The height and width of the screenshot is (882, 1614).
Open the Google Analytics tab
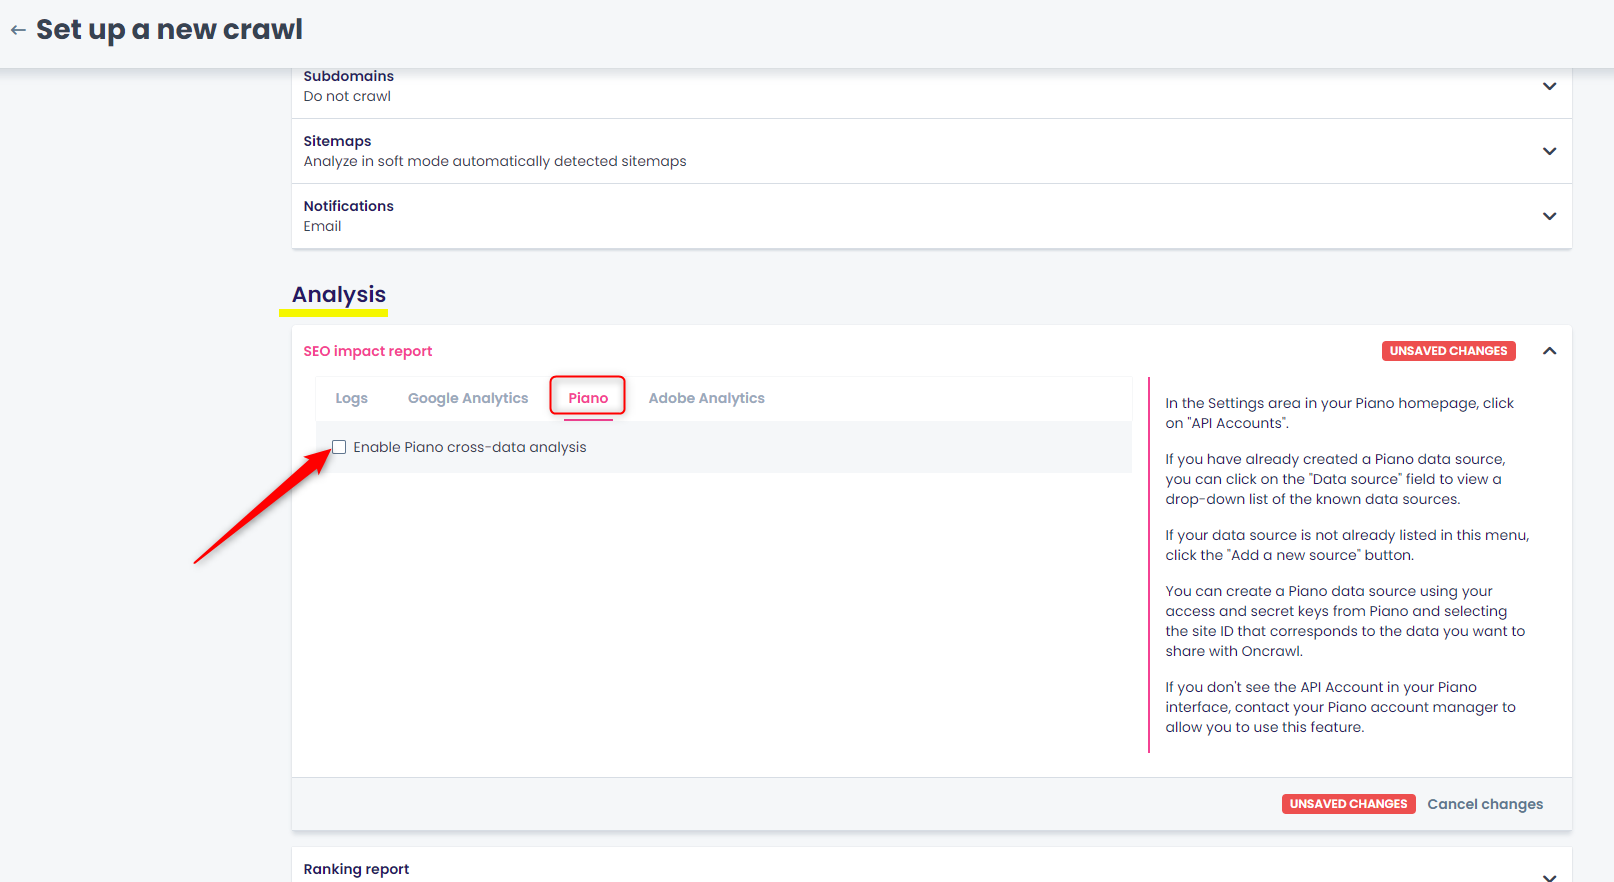[467, 398]
